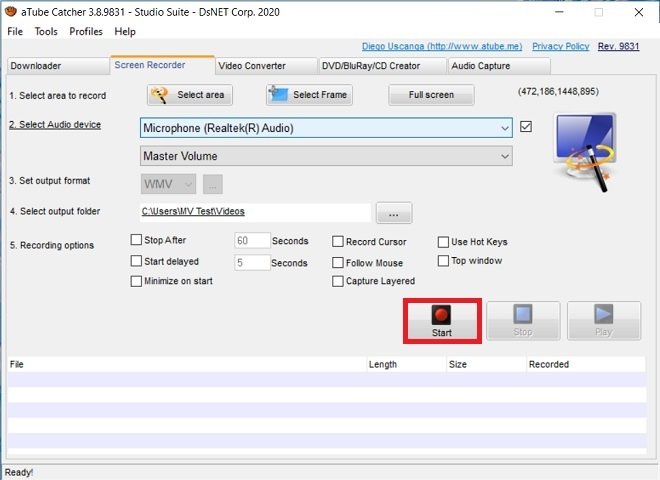Open the Help menu

125,32
